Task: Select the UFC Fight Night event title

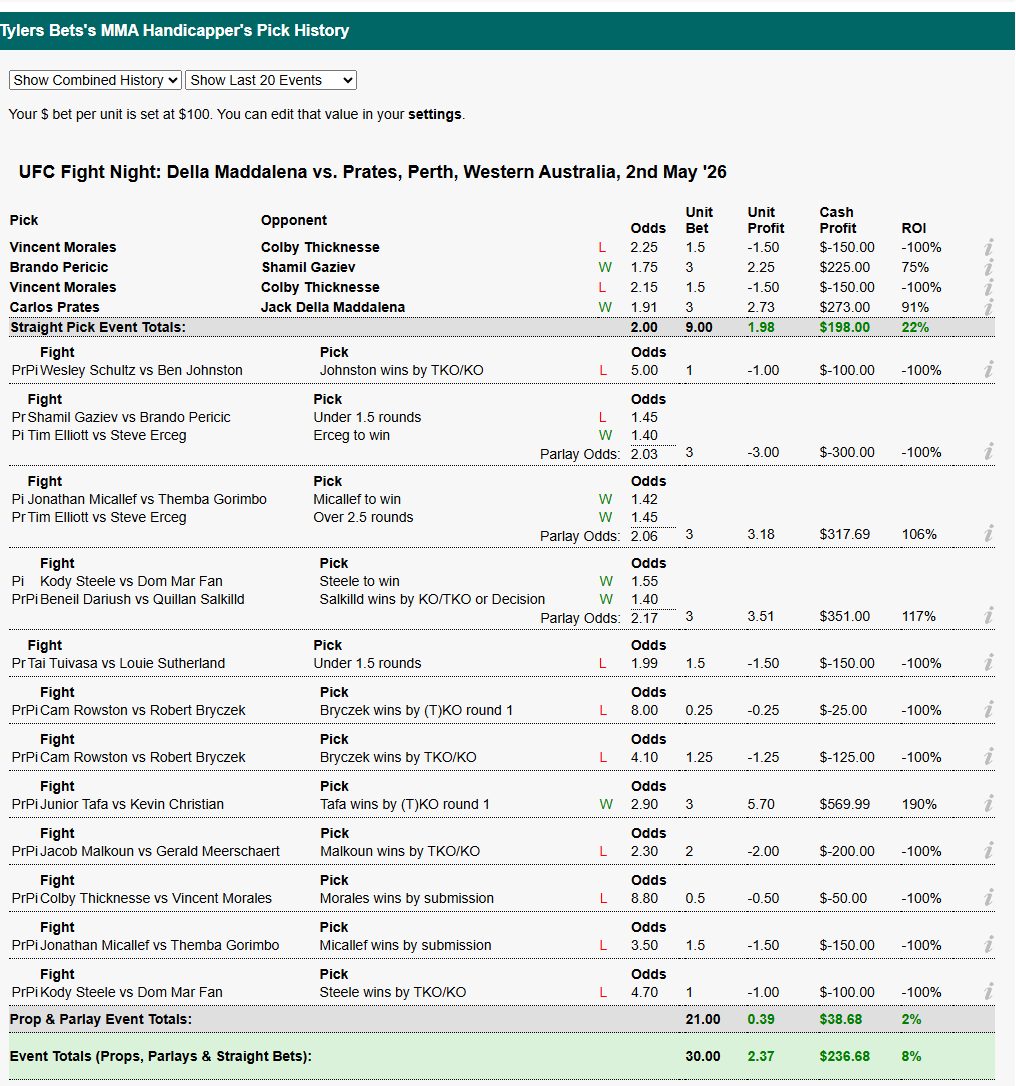Action: tap(373, 172)
